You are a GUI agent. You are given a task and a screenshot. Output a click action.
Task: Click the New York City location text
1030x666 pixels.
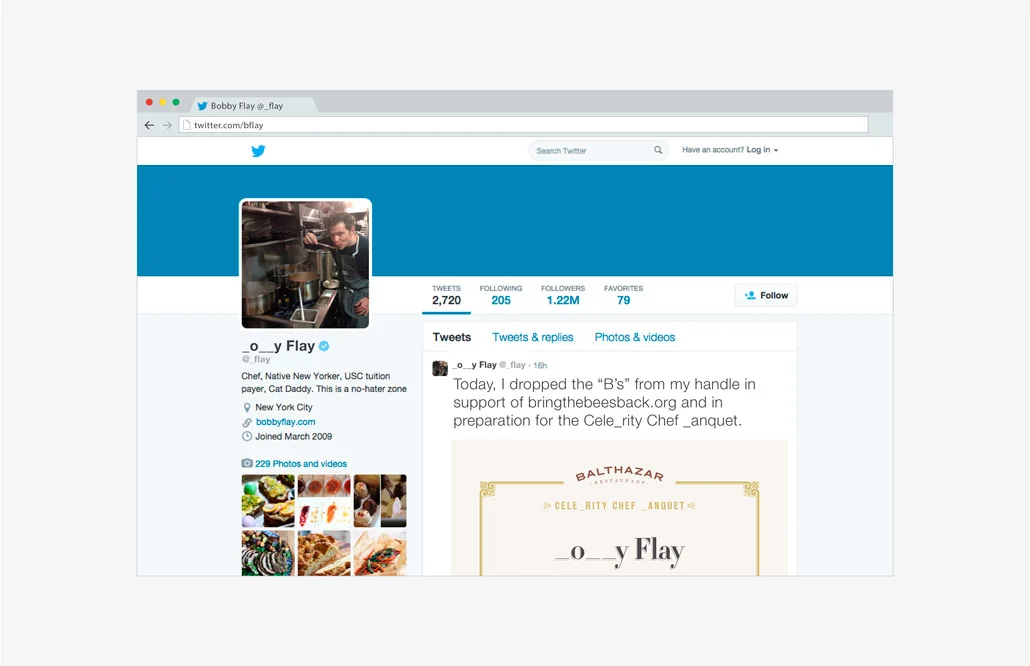[x=284, y=407]
